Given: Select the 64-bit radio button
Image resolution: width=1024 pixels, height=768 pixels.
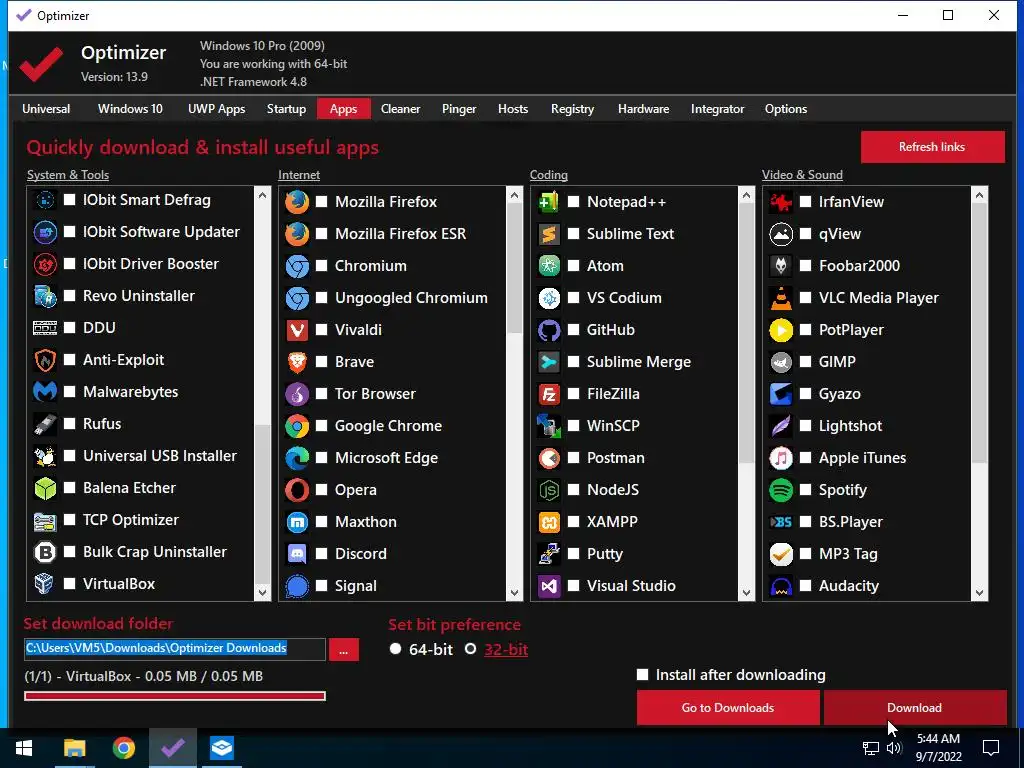Looking at the screenshot, I should [395, 649].
